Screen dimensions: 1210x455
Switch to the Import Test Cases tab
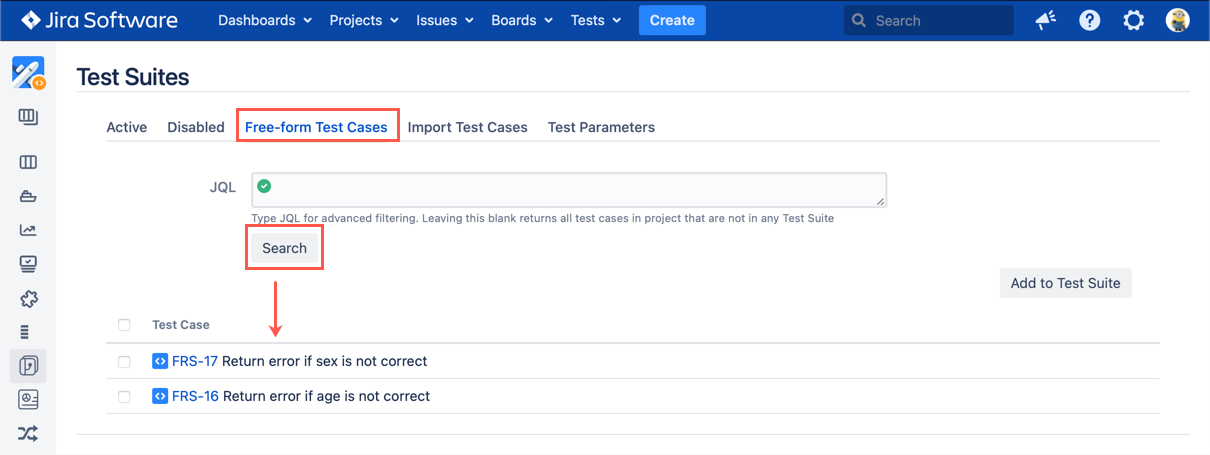(467, 127)
